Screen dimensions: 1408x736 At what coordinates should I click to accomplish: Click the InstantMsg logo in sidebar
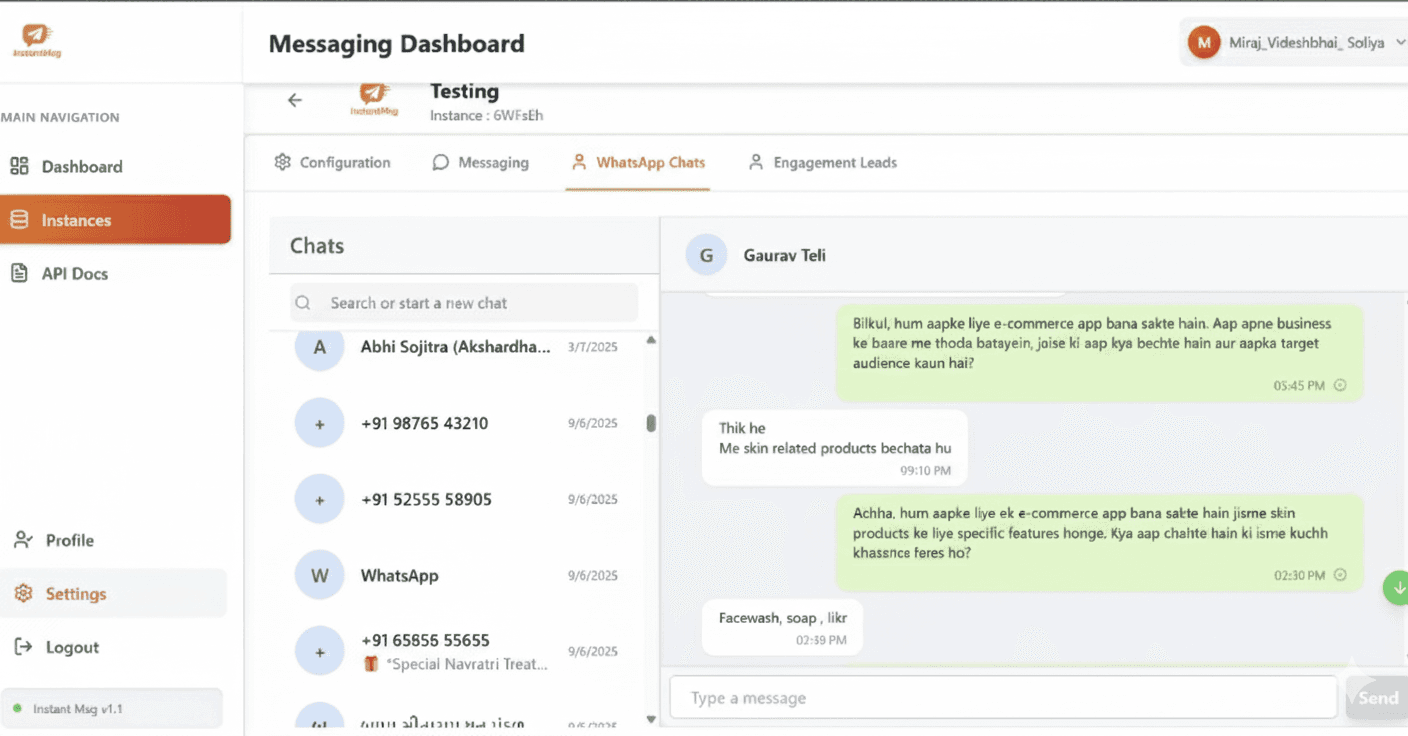point(37,41)
